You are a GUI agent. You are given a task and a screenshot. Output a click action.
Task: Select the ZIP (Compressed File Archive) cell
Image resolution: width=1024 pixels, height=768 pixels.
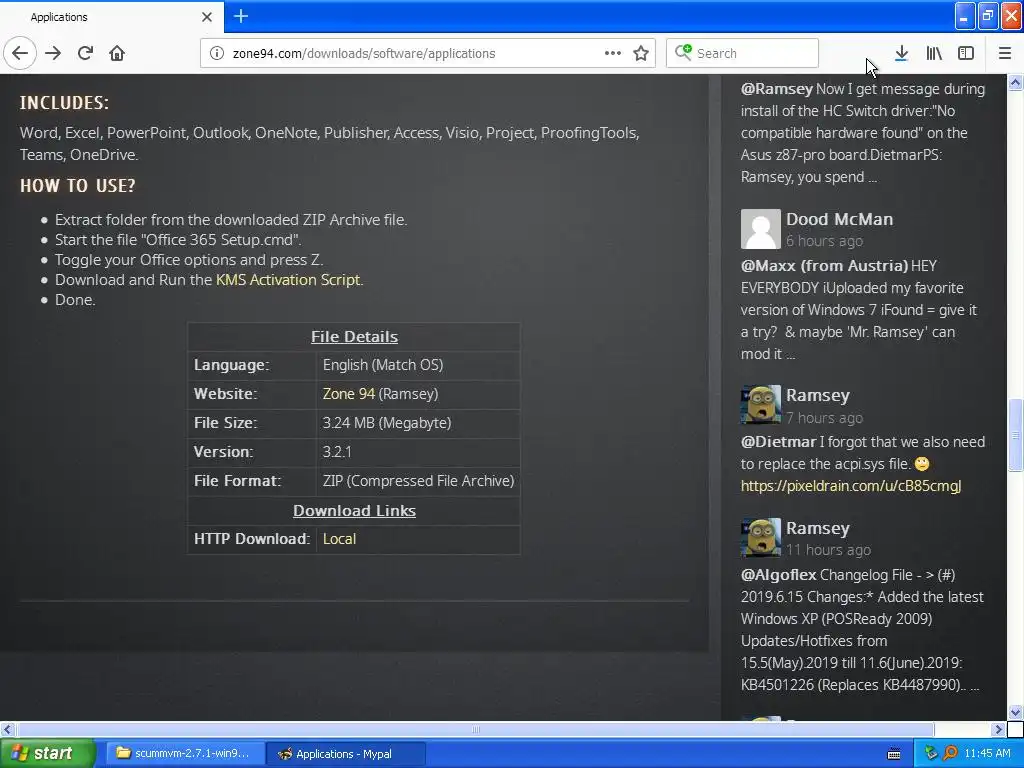[418, 481]
